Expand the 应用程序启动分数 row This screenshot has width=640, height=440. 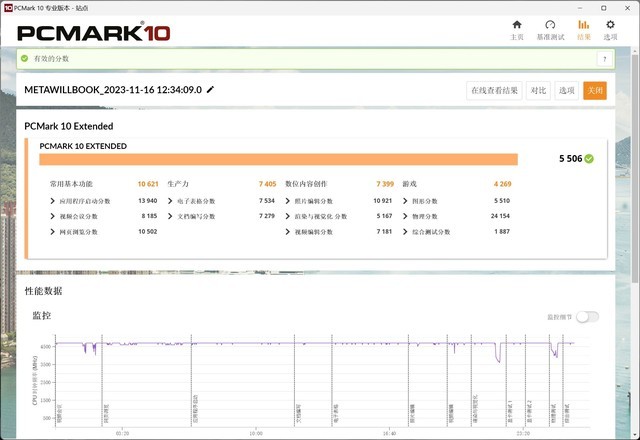[x=52, y=201]
